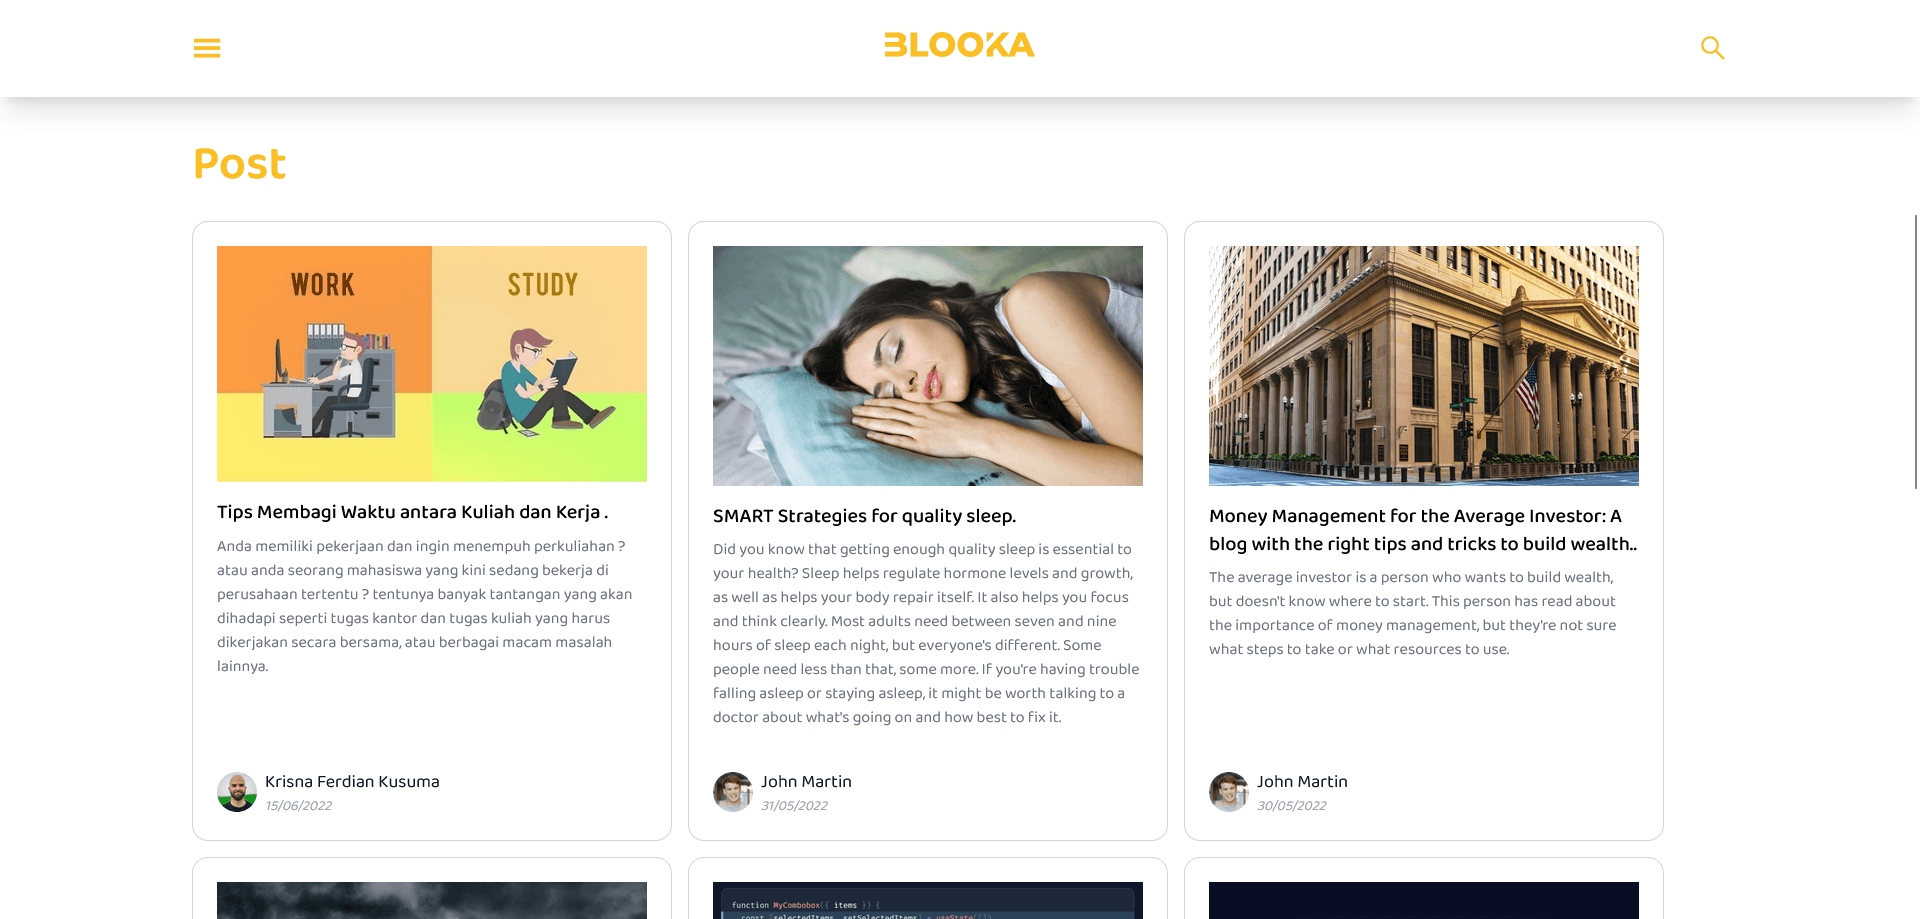Open the dark navy post thumbnail

click(1424, 900)
